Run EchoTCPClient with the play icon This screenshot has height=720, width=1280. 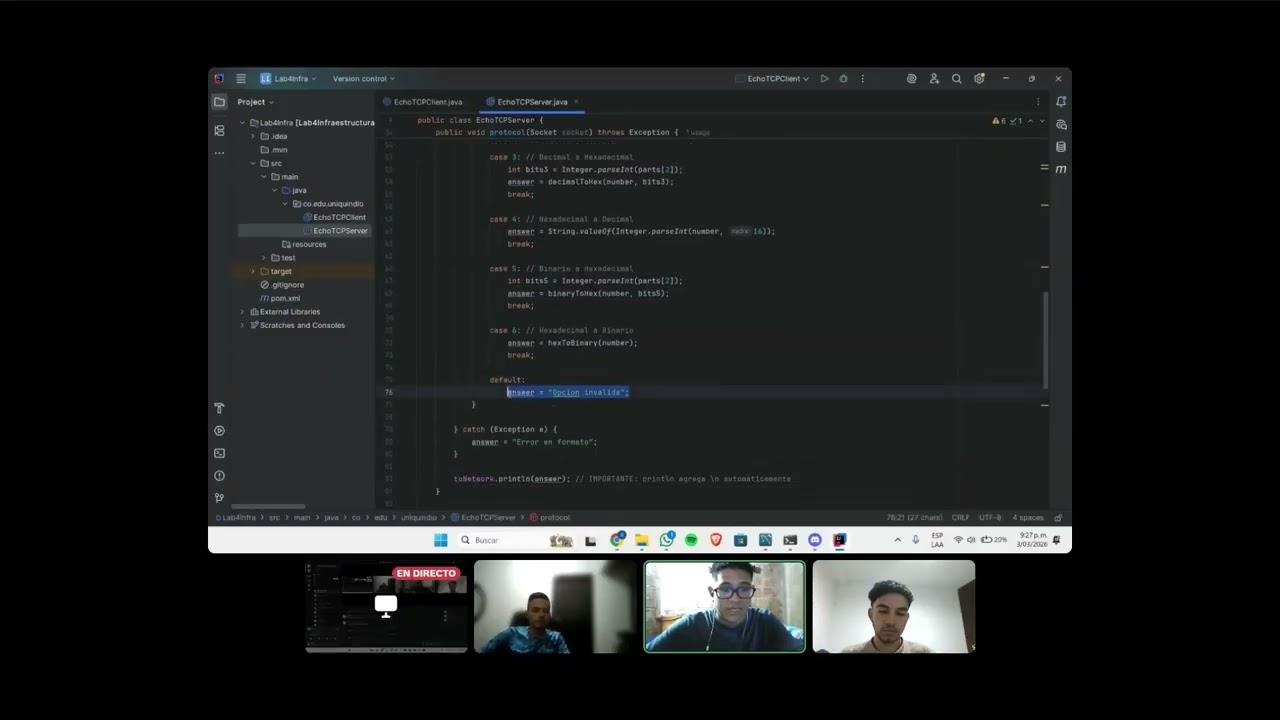(x=824, y=79)
